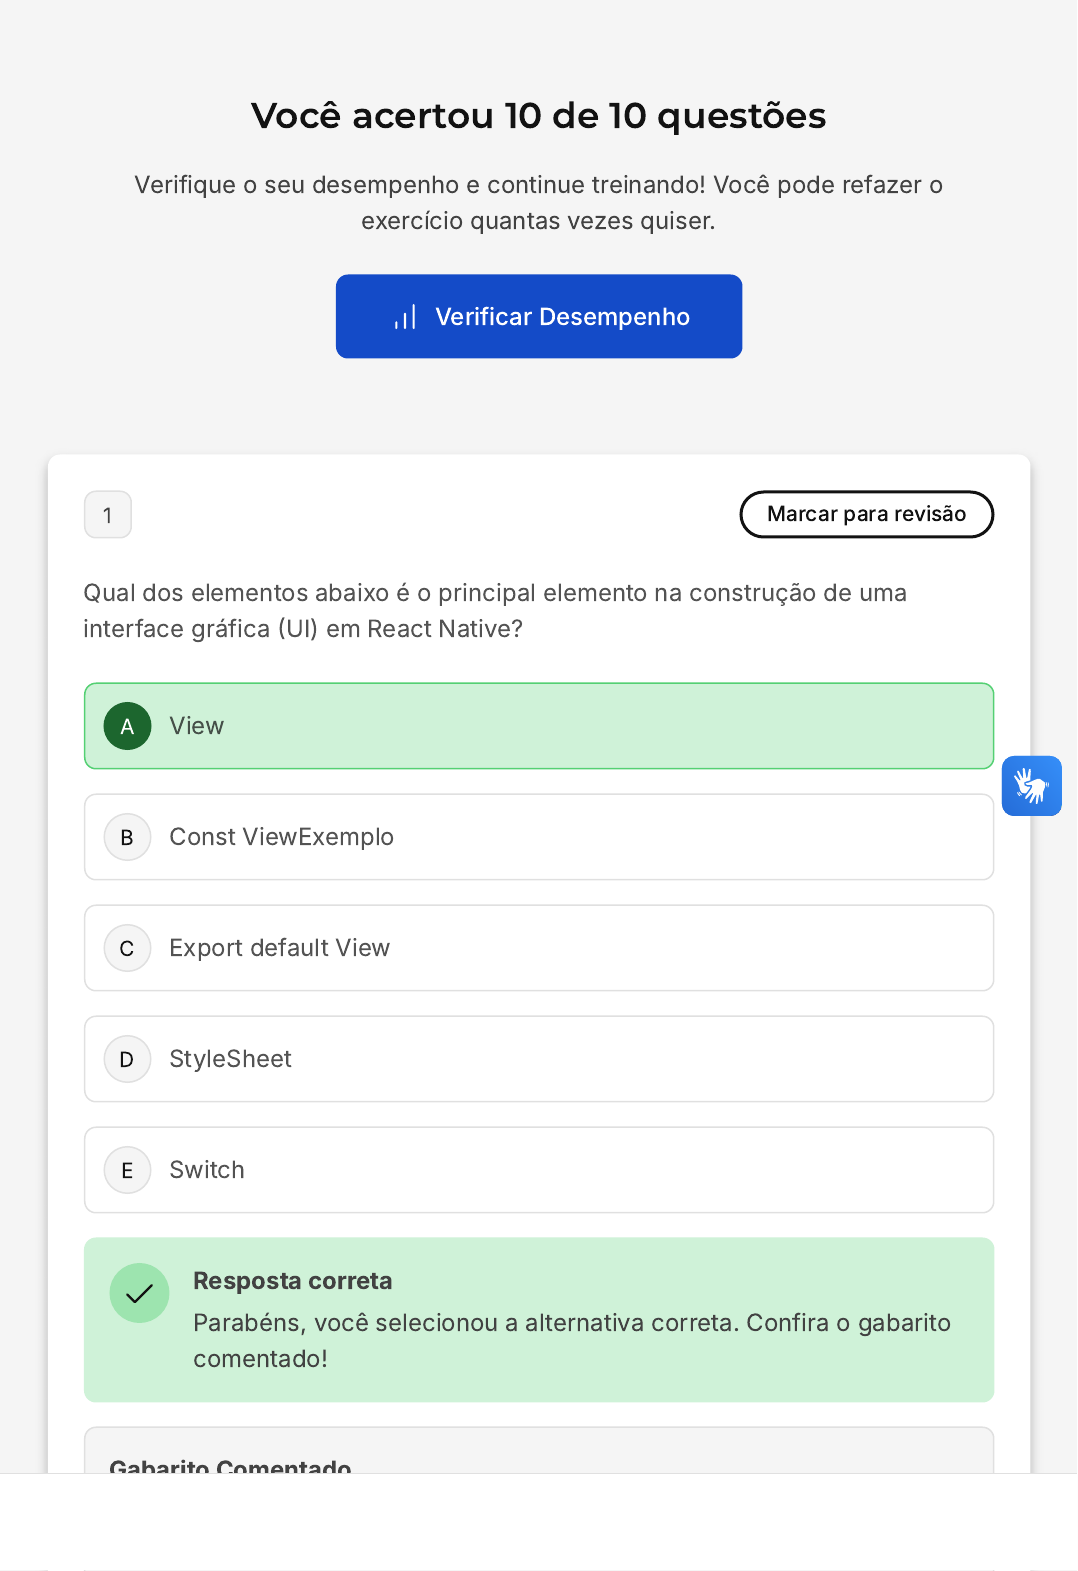Image resolution: width=1078 pixels, height=1571 pixels.
Task: Choose the "Export default View" answer text
Action: pyautogui.click(x=279, y=948)
